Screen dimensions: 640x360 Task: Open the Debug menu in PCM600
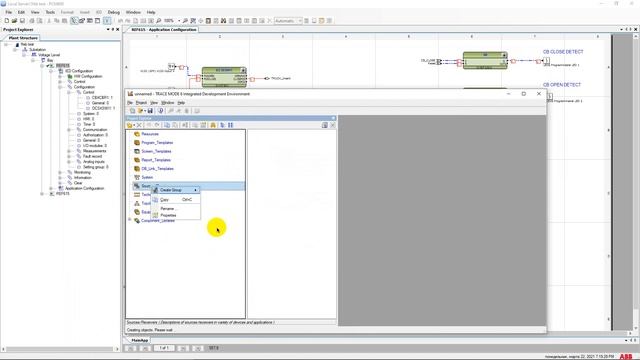[113, 12]
